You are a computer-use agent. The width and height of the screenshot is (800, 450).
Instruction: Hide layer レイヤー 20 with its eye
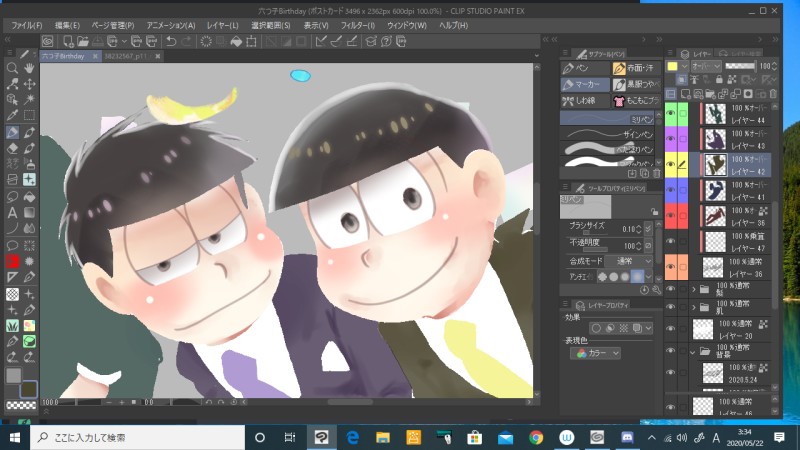pyautogui.click(x=670, y=329)
